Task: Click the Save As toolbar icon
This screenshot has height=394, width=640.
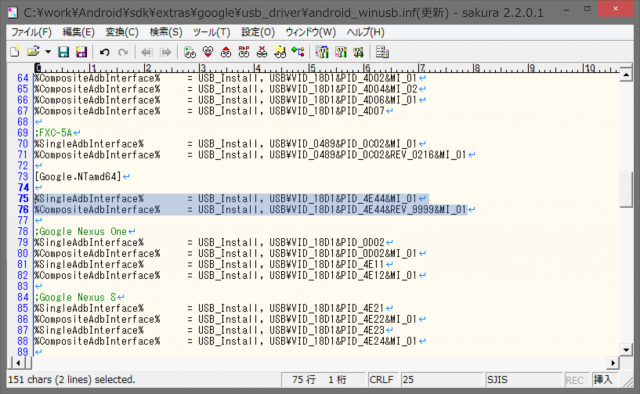Action: (x=81, y=52)
